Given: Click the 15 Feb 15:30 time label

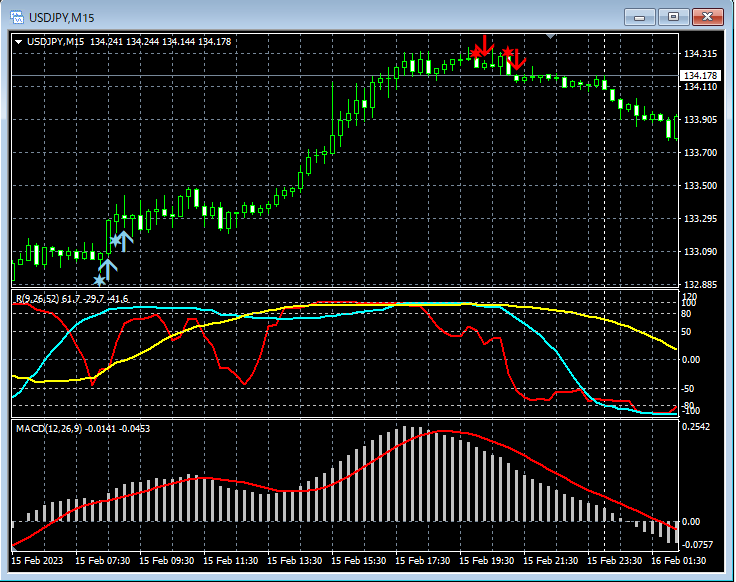Looking at the screenshot, I should (359, 560).
